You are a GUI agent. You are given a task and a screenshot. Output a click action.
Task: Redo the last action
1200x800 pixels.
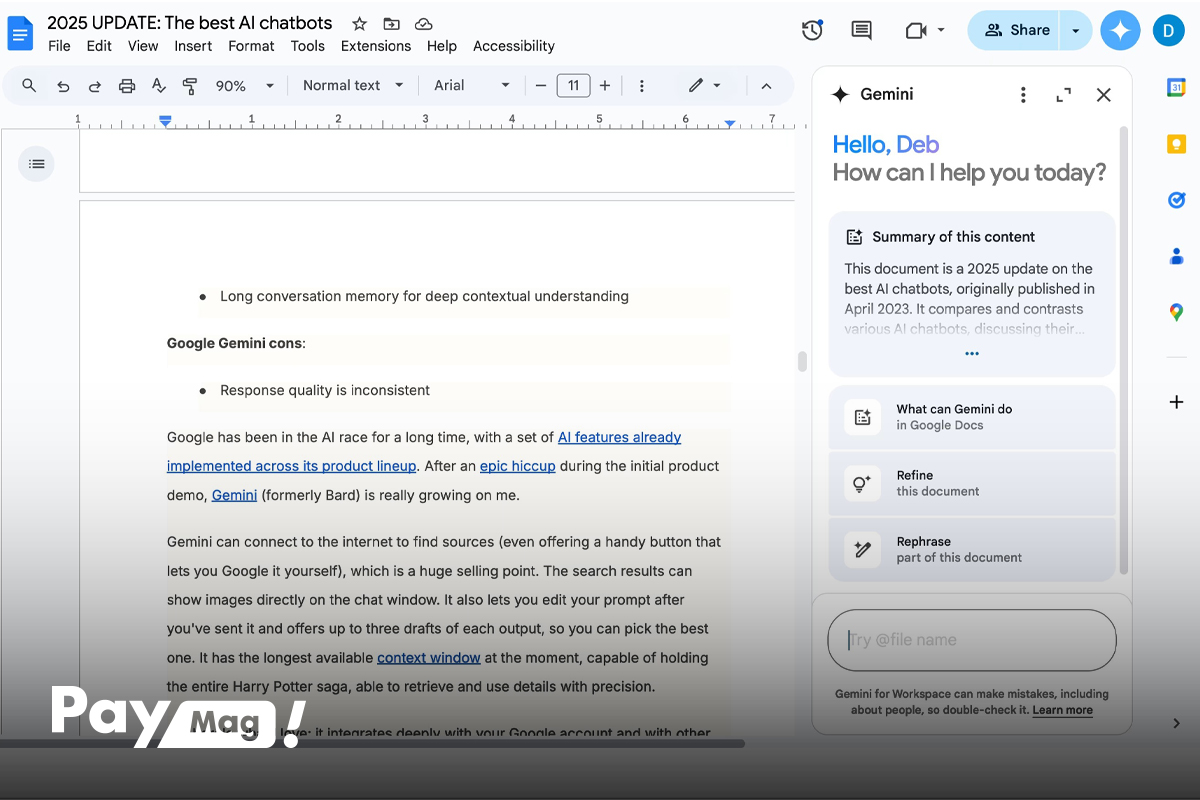[x=95, y=86]
